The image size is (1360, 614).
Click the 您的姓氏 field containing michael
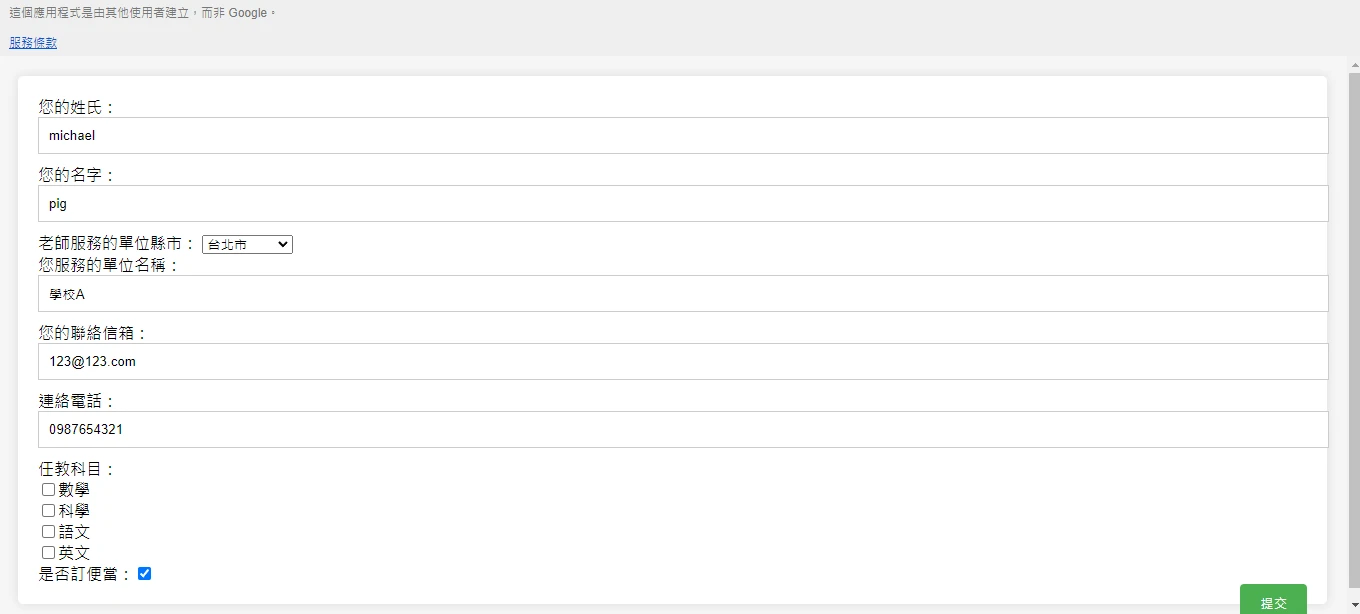683,136
